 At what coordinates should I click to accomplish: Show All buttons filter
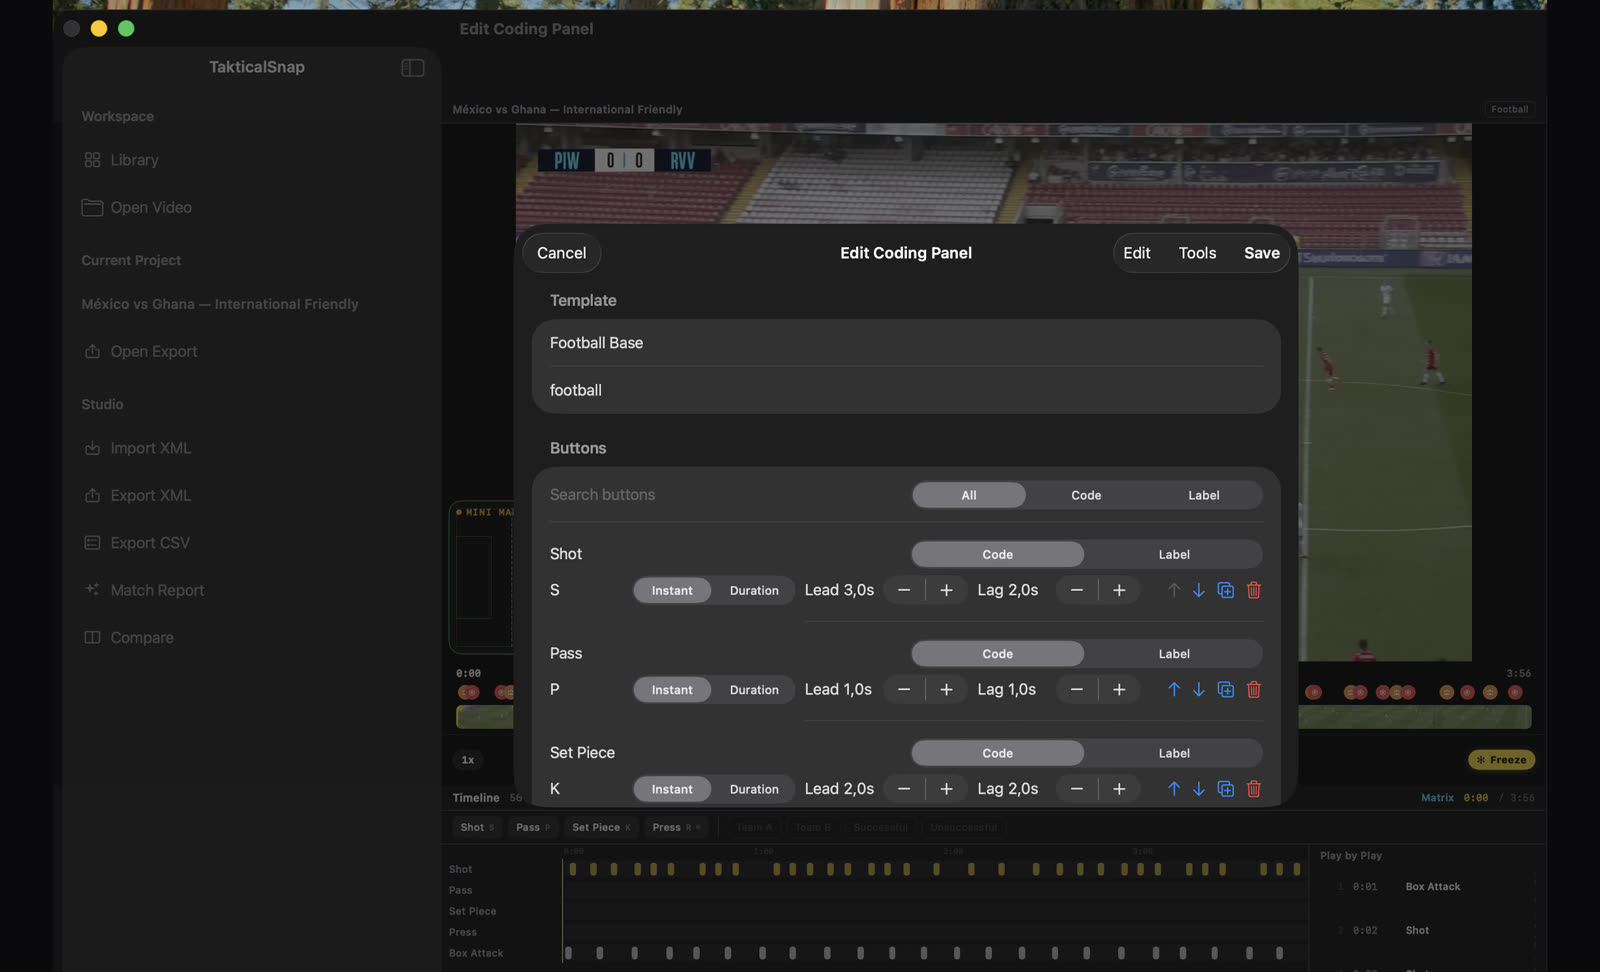coord(969,495)
